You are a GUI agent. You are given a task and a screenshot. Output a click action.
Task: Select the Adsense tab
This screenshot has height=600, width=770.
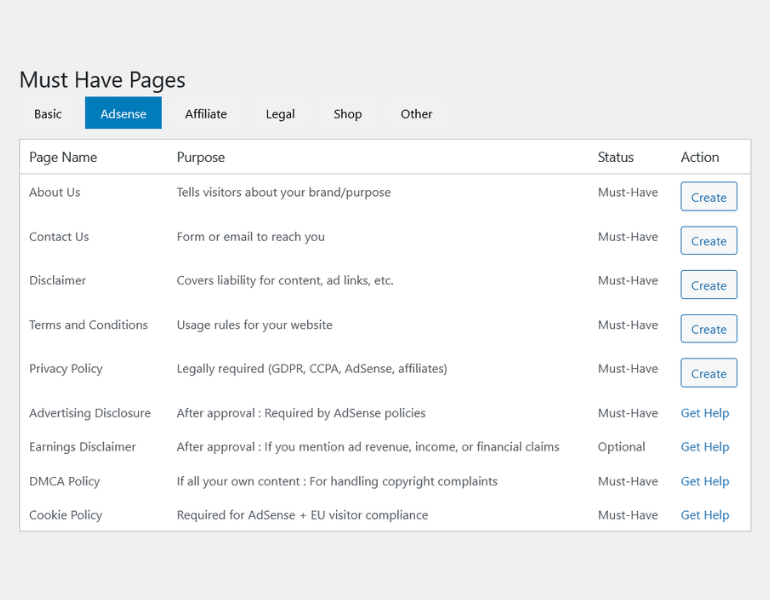[x=123, y=113]
